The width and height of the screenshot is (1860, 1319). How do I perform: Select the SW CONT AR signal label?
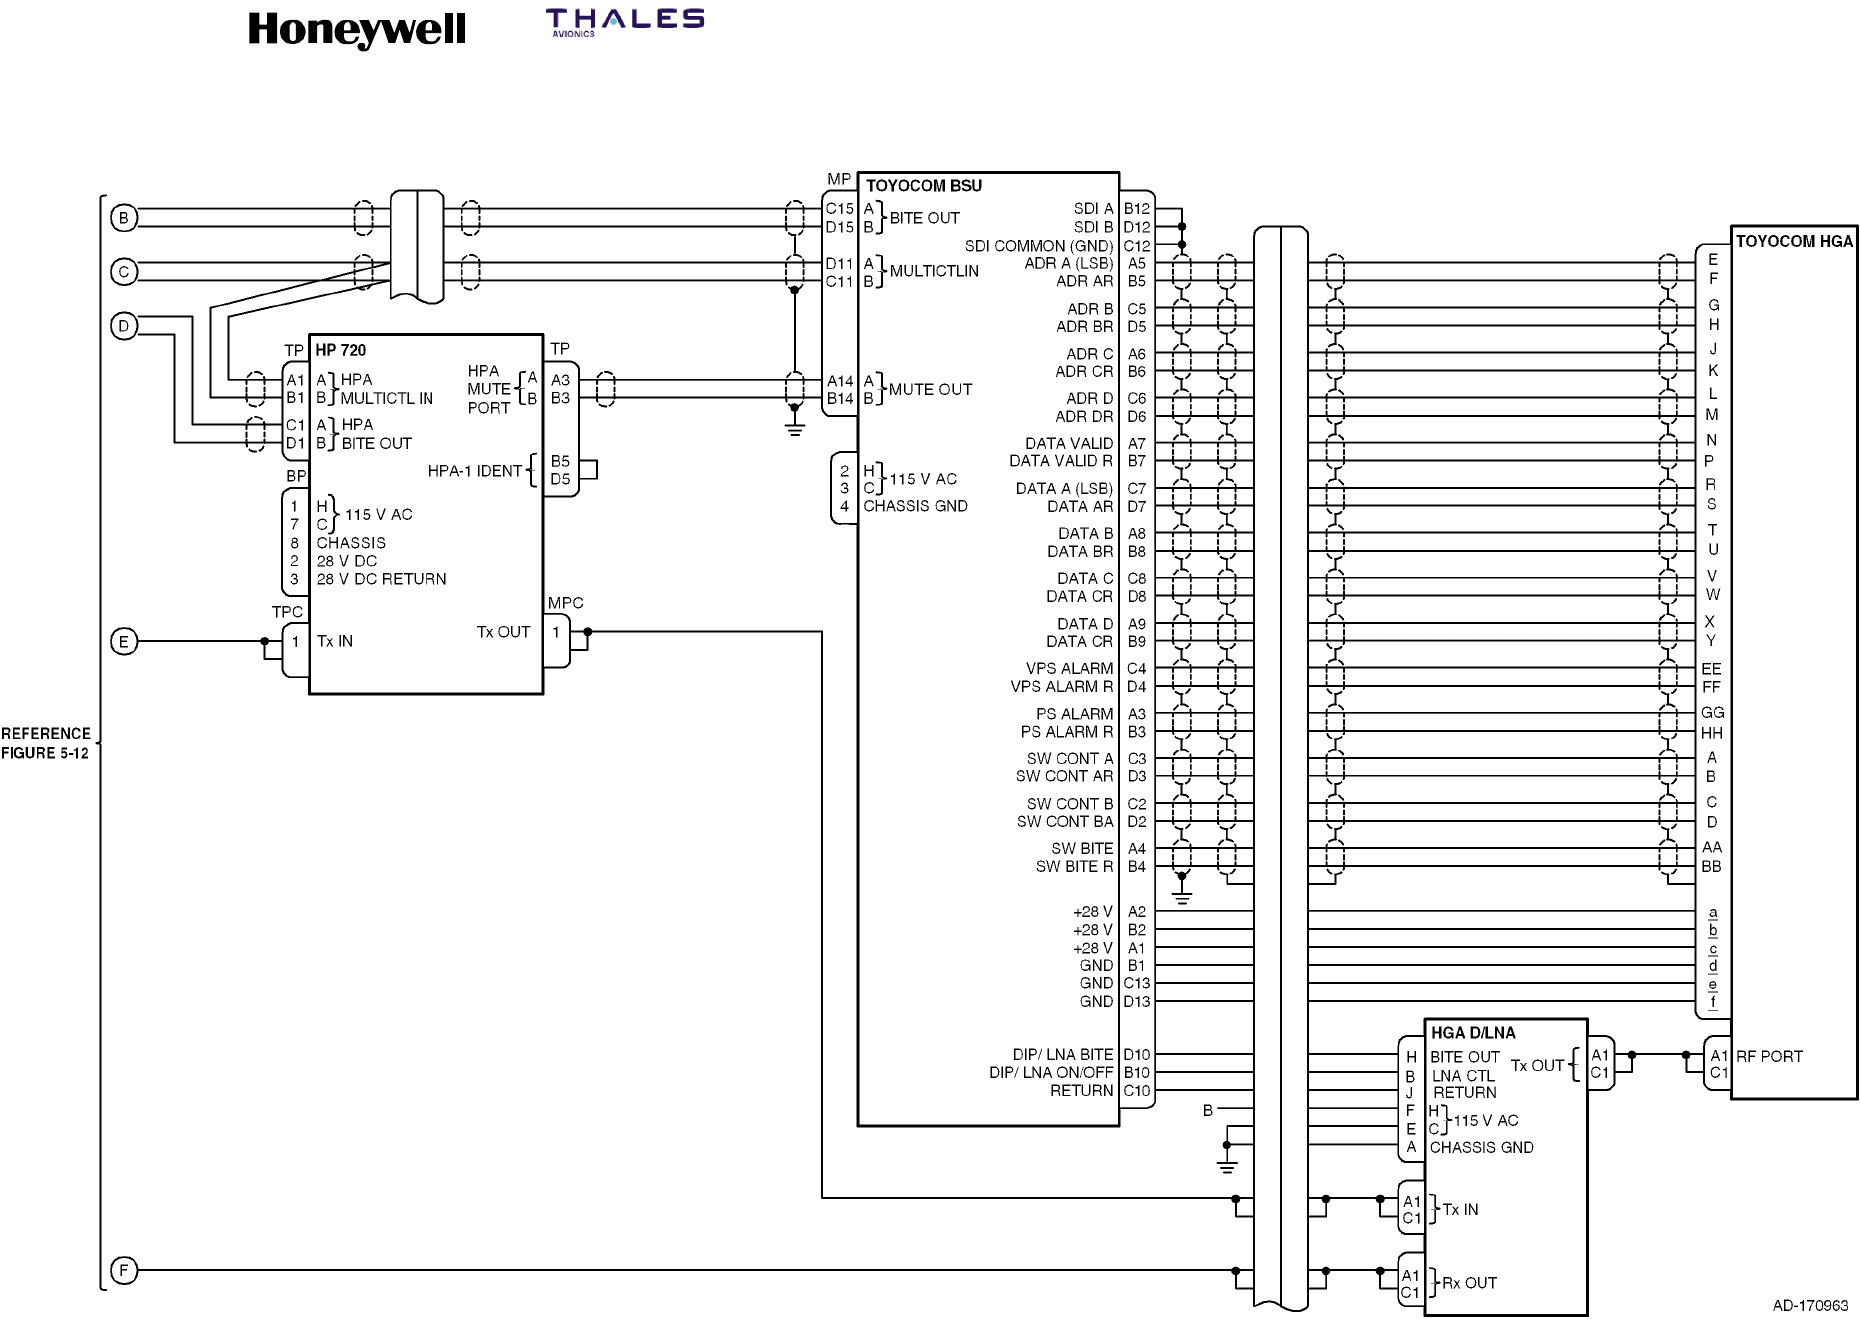[x=1064, y=777]
